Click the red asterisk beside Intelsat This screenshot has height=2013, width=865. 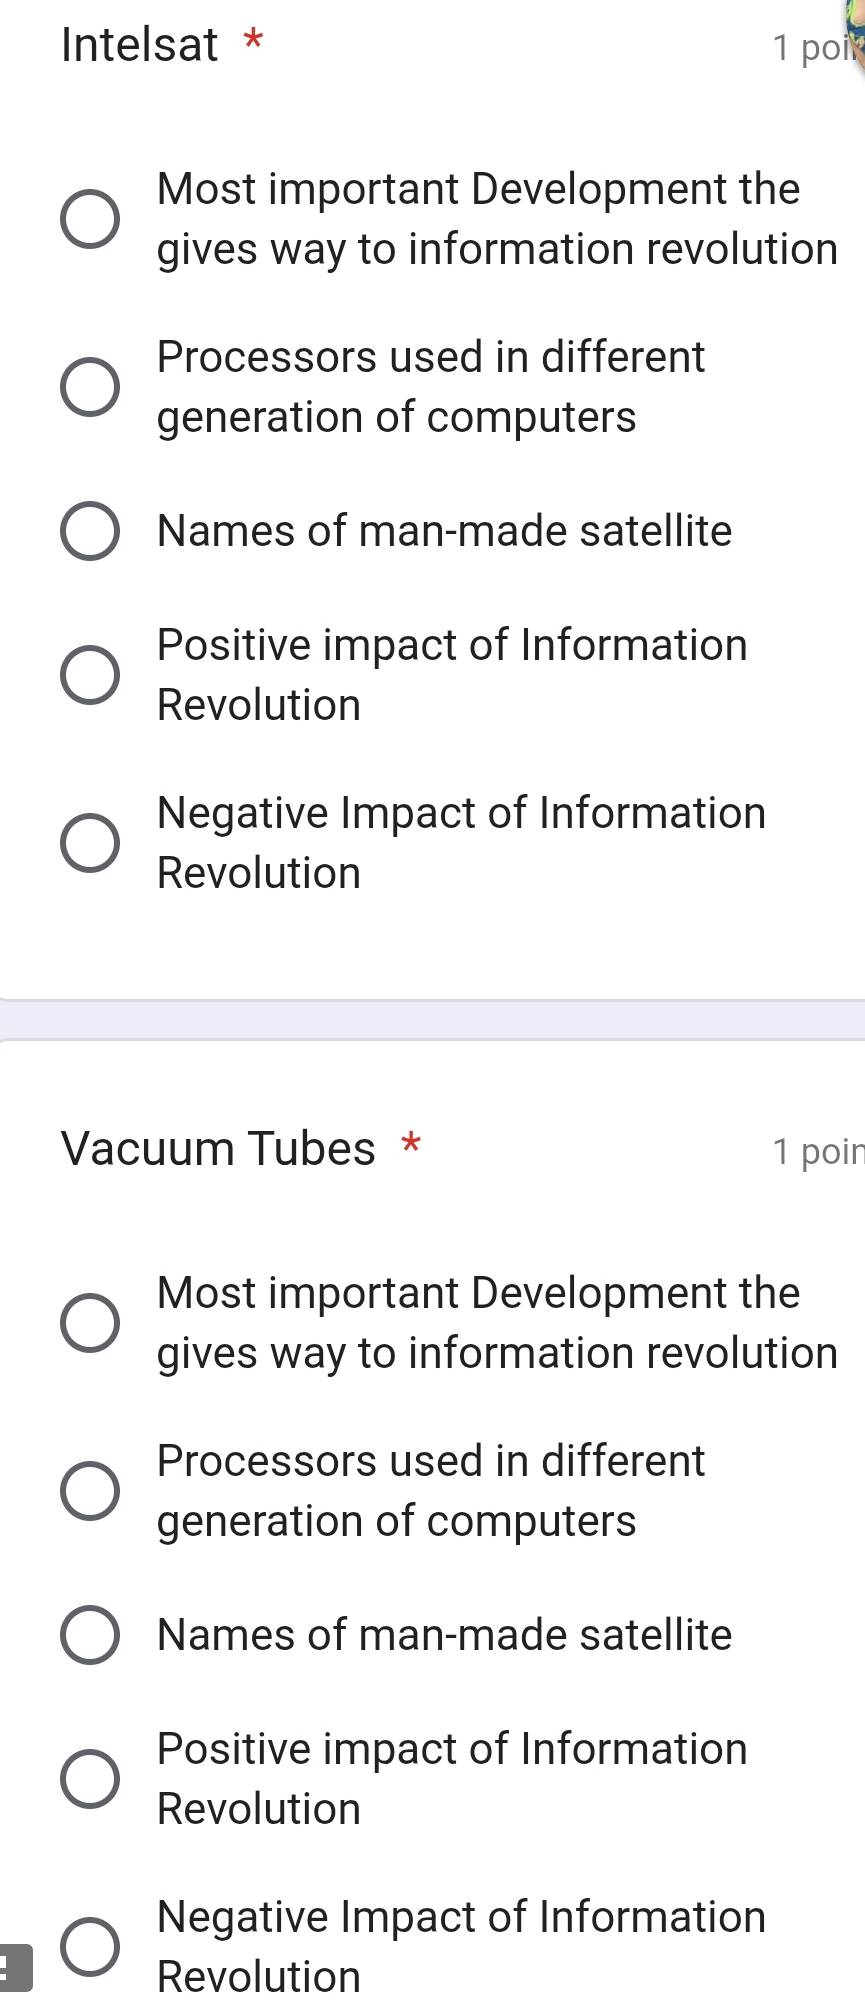pyautogui.click(x=254, y=40)
